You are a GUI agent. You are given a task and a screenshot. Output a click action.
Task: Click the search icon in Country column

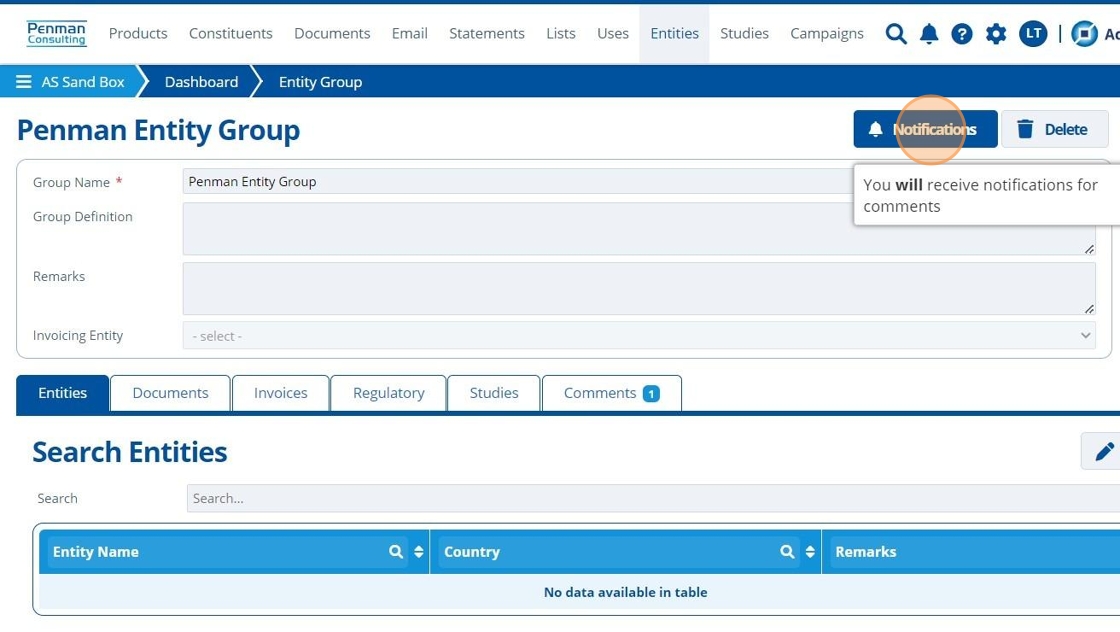787,551
